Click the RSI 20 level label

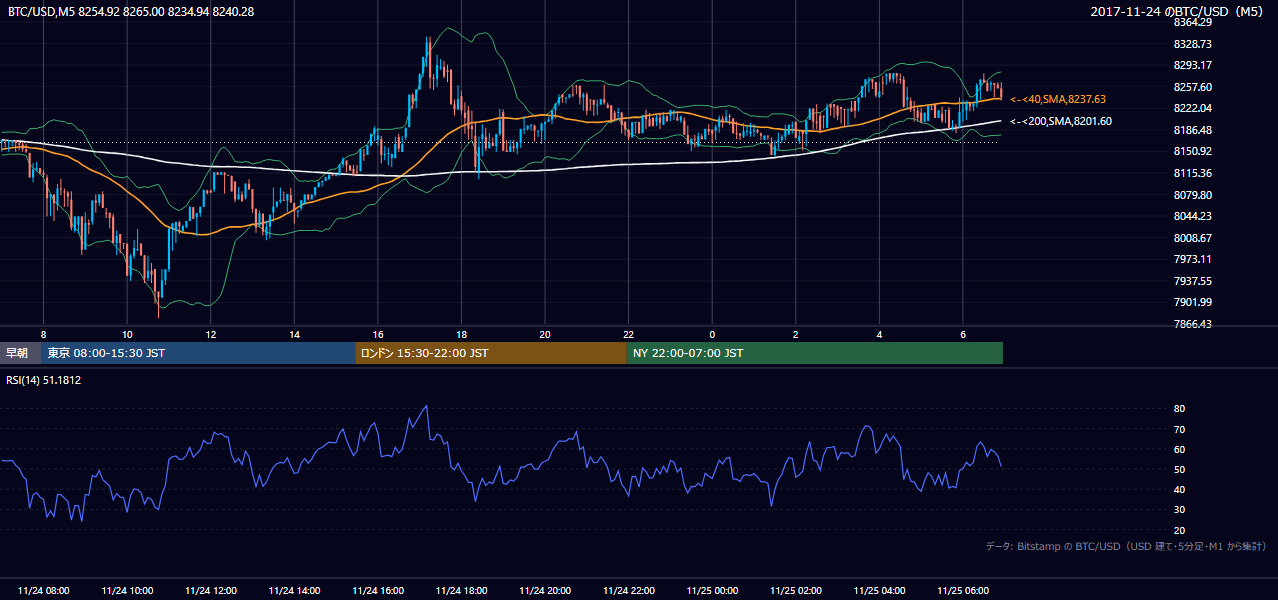[1179, 530]
